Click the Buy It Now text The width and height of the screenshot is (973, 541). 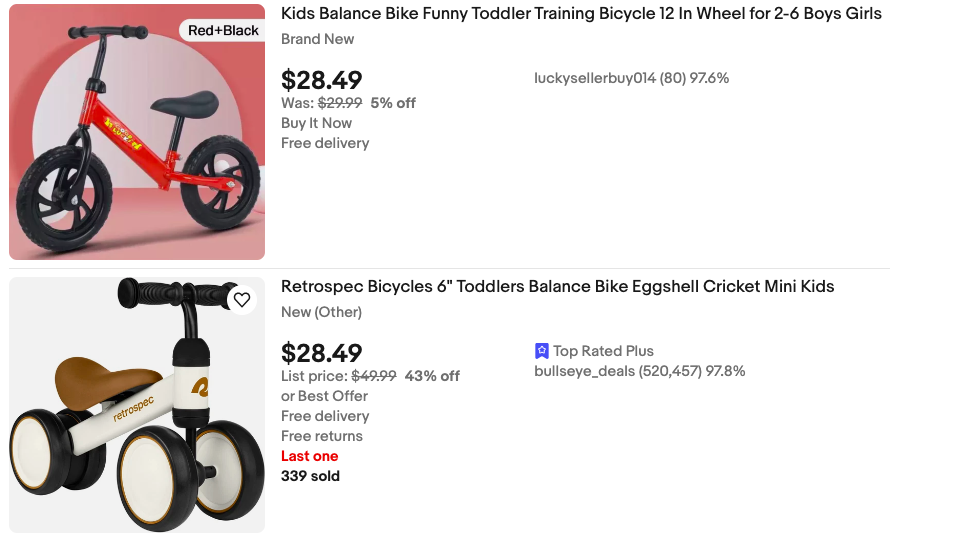point(316,123)
